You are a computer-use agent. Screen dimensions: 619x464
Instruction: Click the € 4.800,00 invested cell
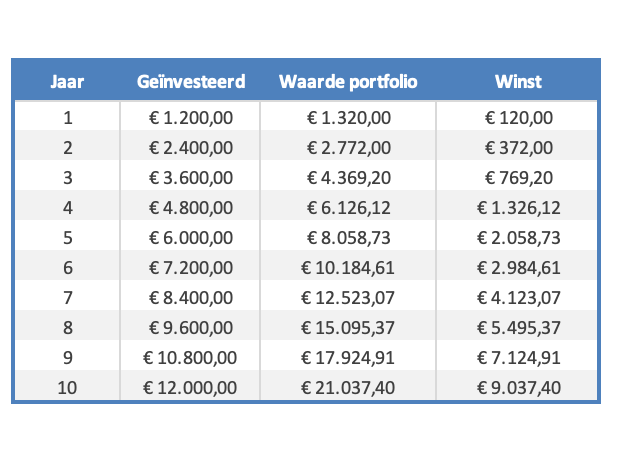pyautogui.click(x=190, y=208)
